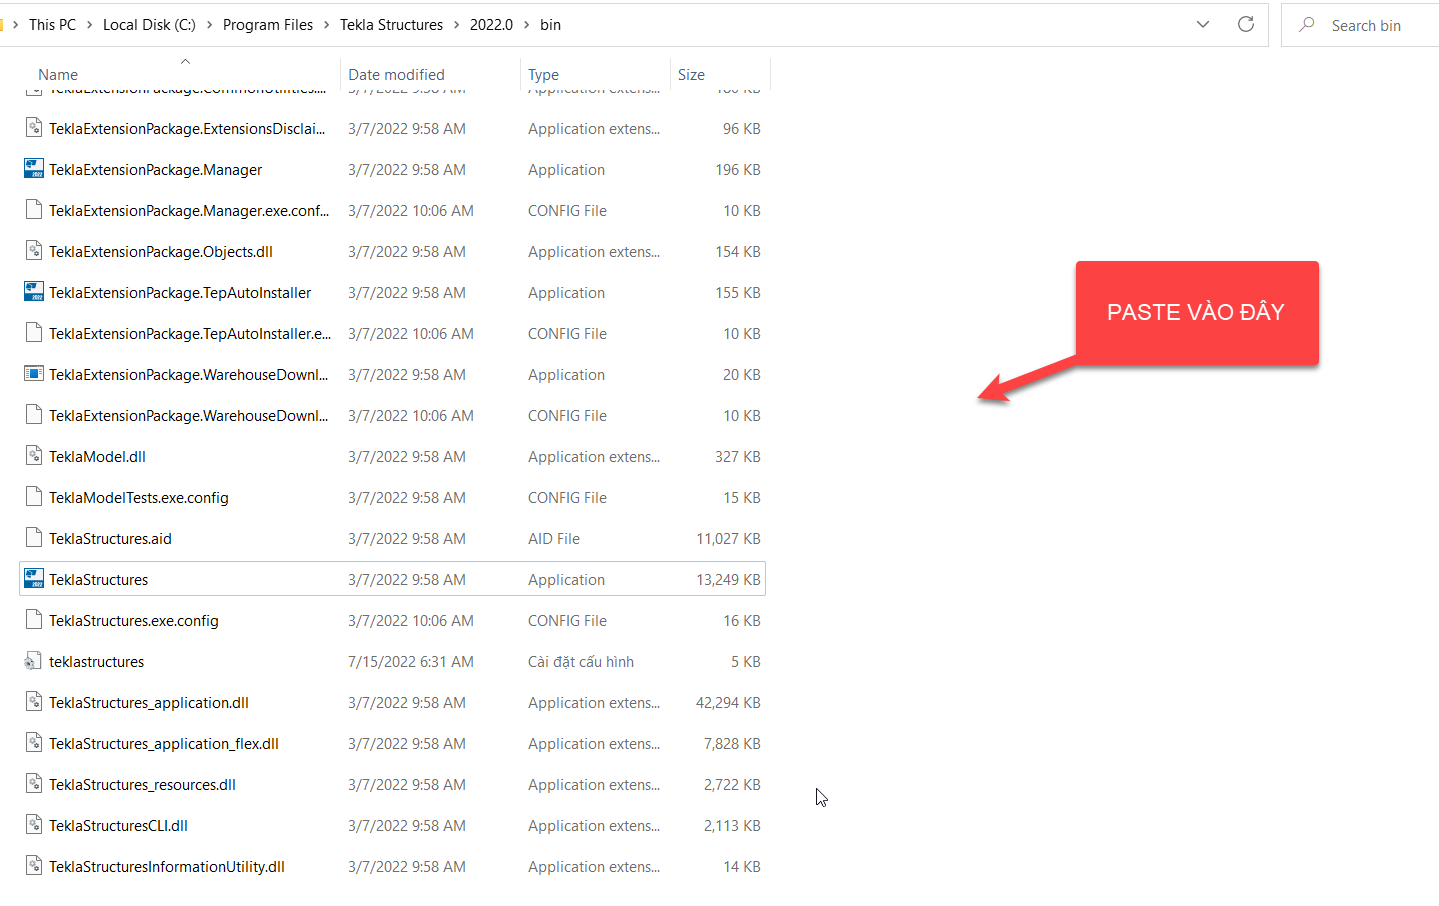This screenshot has height=906, width=1439.
Task: Click ExtensionsDisclai... dll file icon
Action: pyautogui.click(x=34, y=128)
